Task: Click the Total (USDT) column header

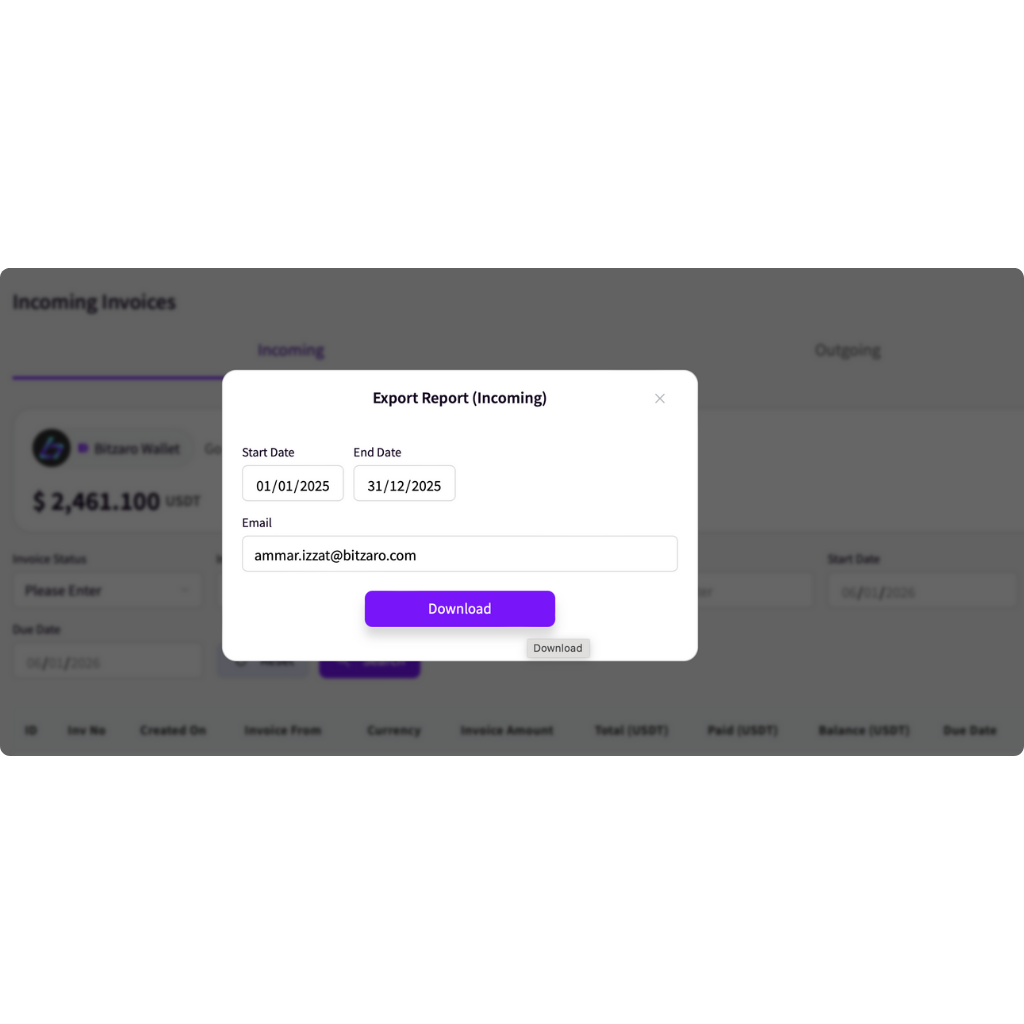Action: [x=632, y=730]
